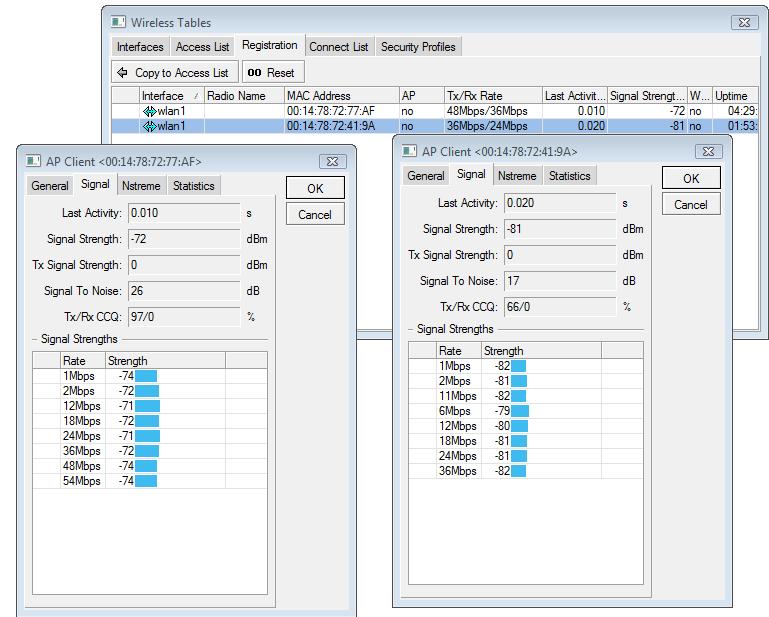
Task: Click Last Activity field showing 0.010
Action: [x=184, y=213]
